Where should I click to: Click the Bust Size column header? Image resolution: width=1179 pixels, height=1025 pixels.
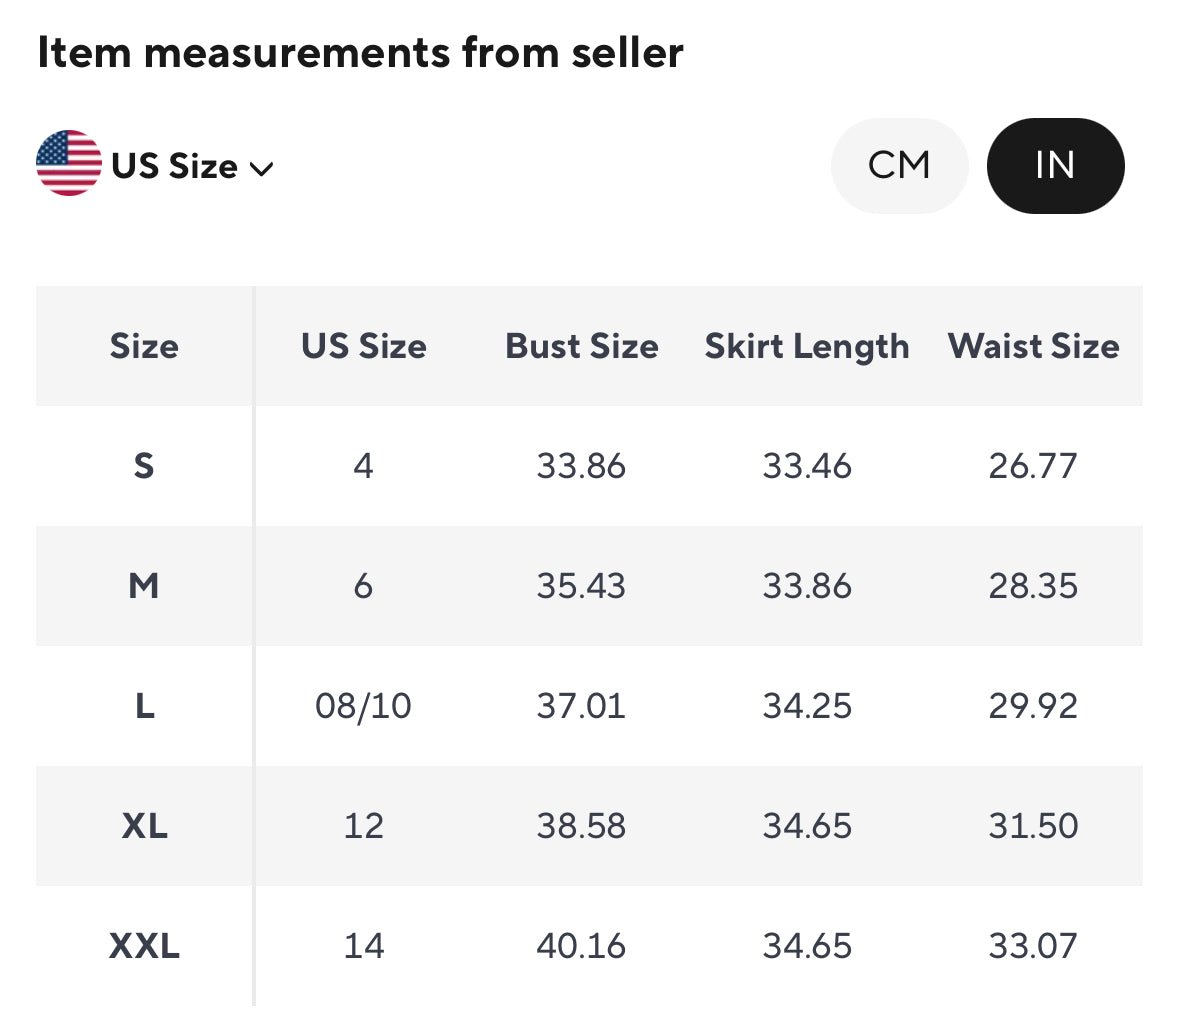(x=581, y=346)
